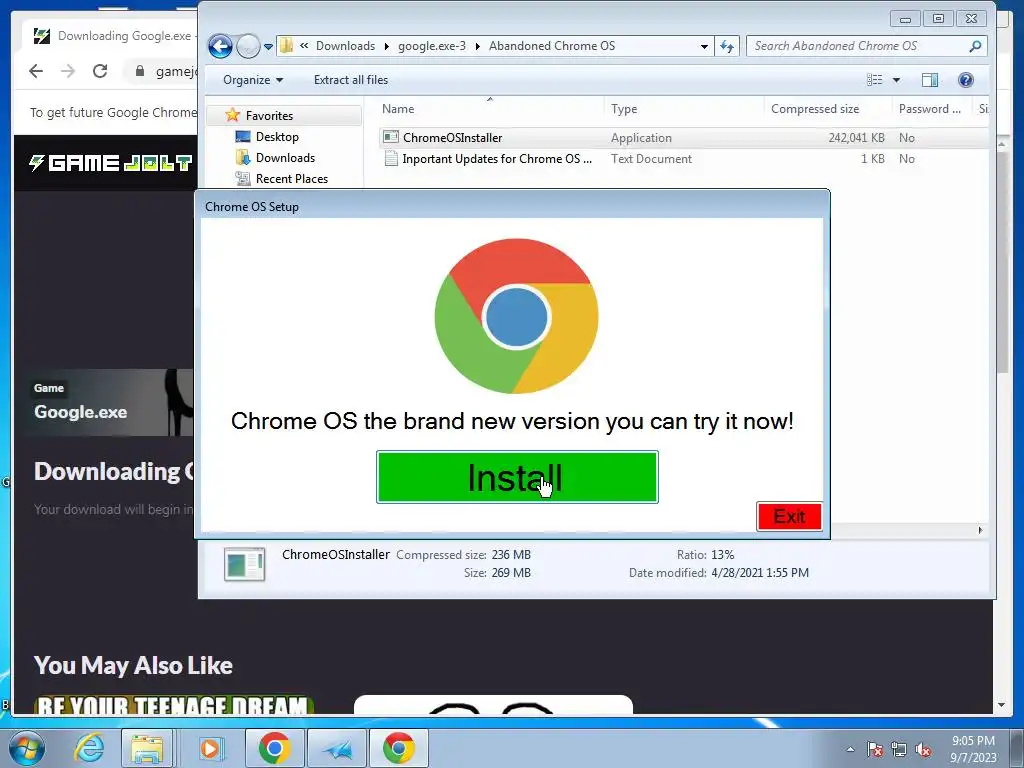Open the Organize menu

pos(253,80)
